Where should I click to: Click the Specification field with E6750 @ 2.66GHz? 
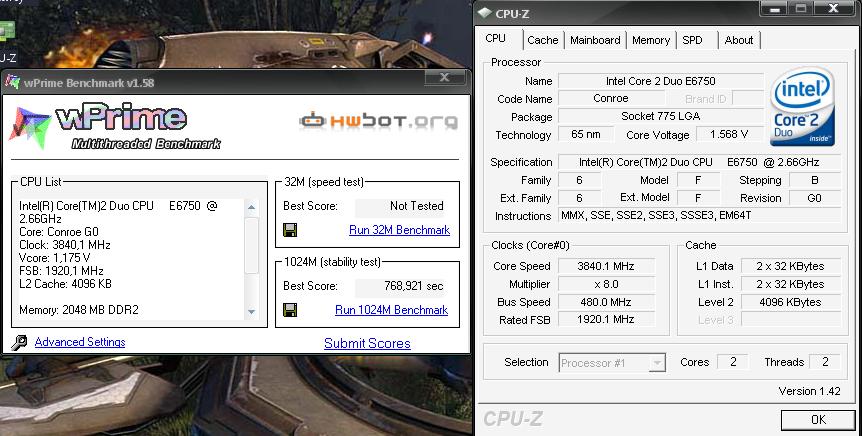(x=699, y=162)
